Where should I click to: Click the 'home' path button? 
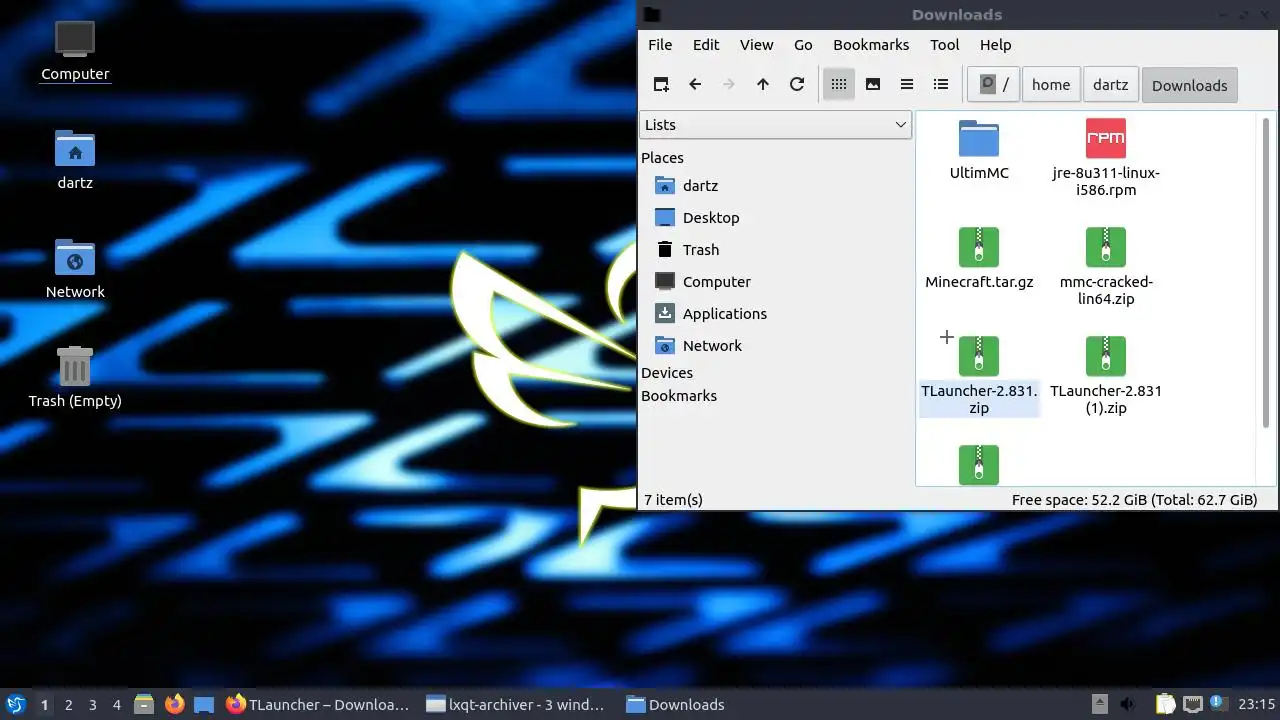pos(1051,85)
